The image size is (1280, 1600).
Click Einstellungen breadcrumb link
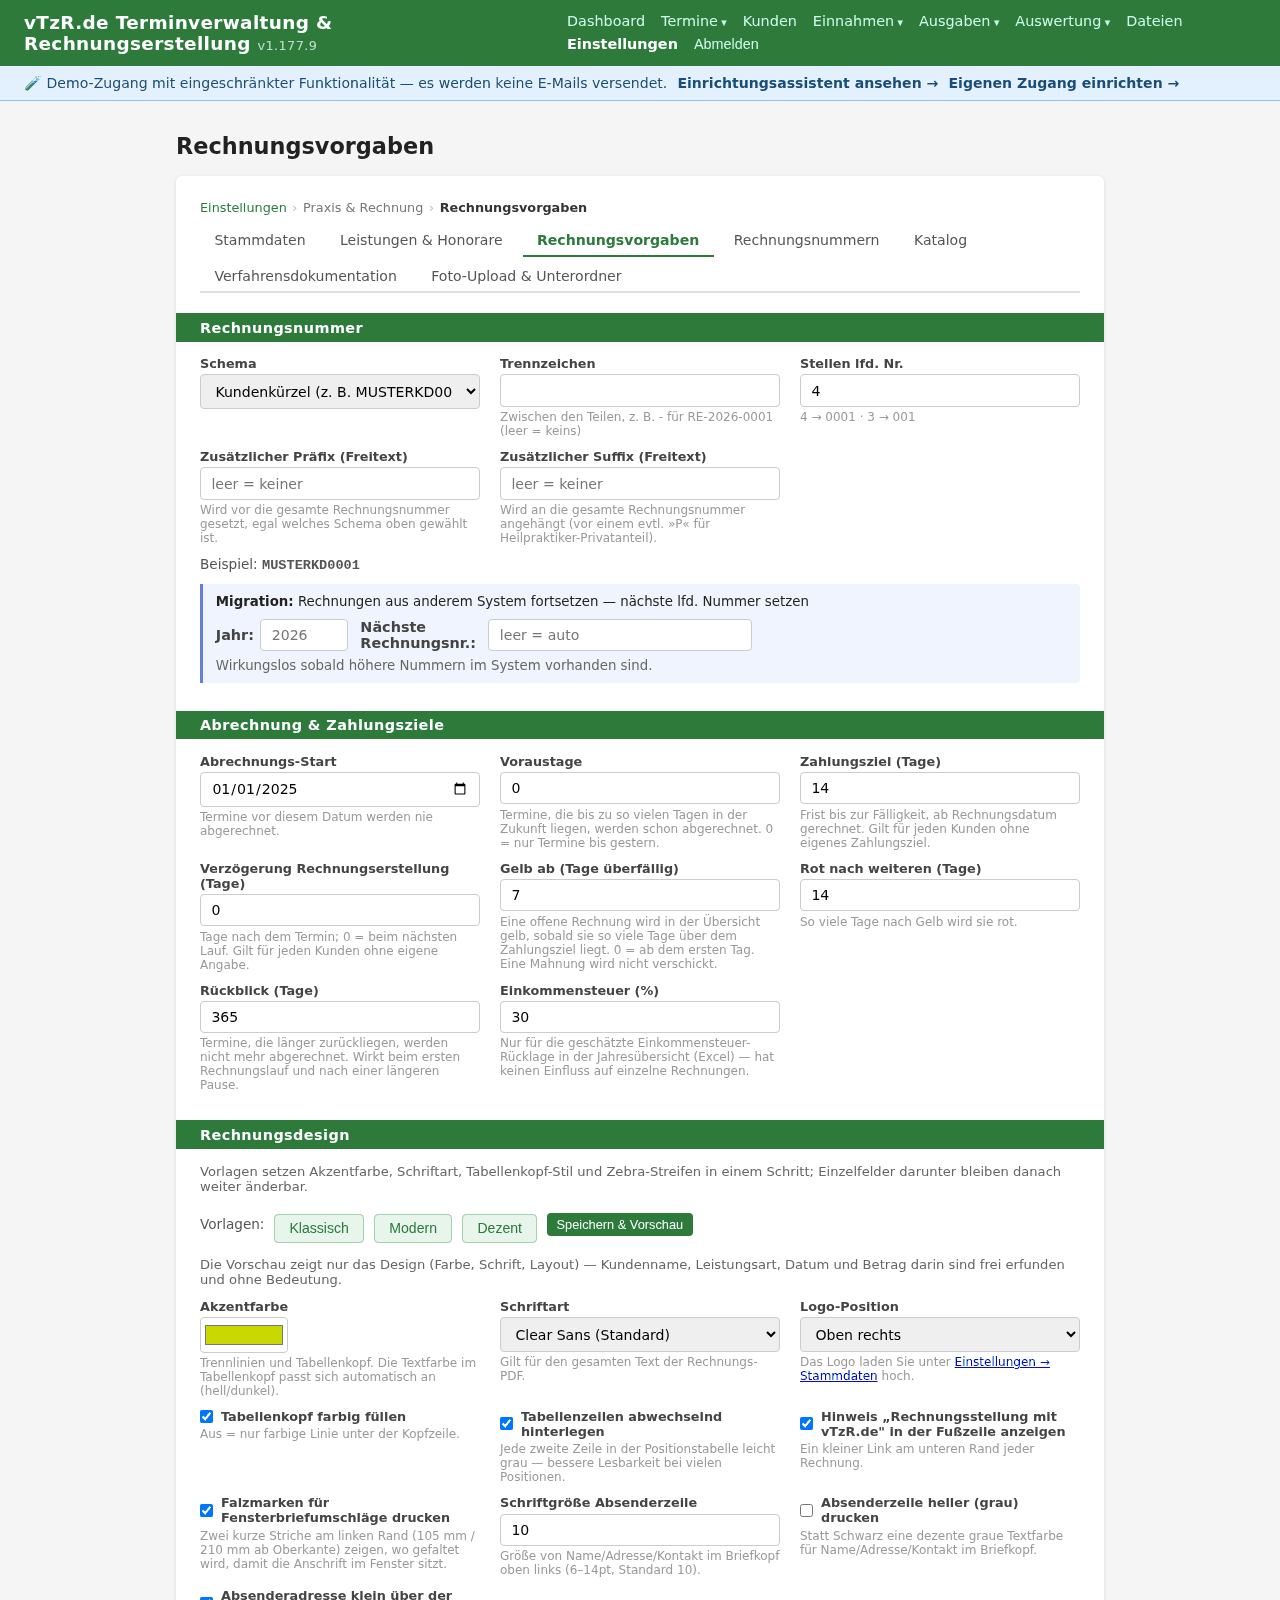[243, 208]
